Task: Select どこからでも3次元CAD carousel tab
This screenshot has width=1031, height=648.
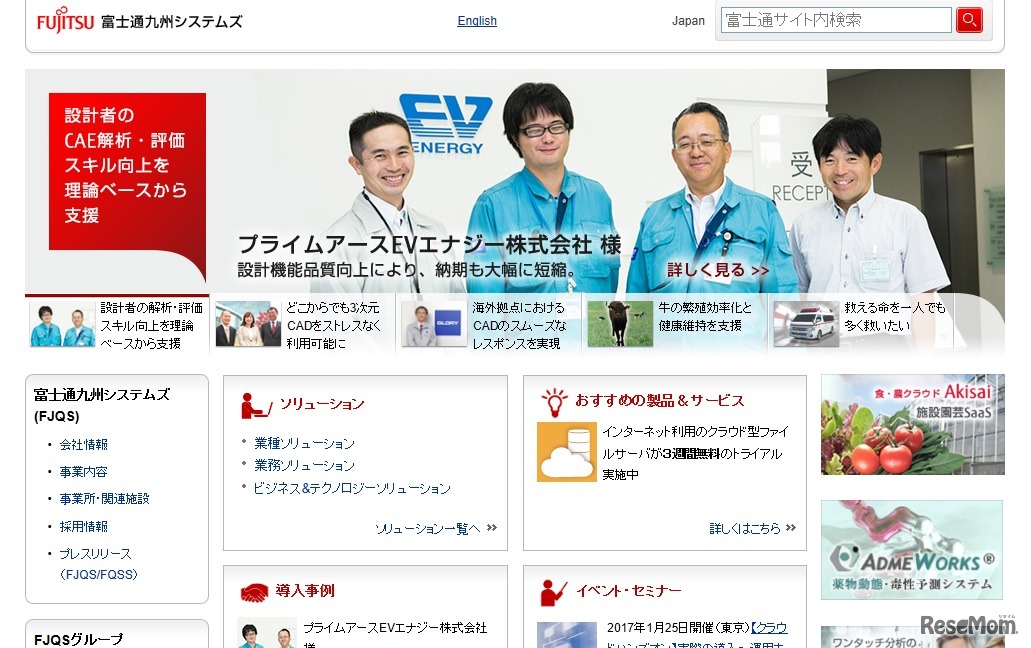Action: click(x=304, y=325)
